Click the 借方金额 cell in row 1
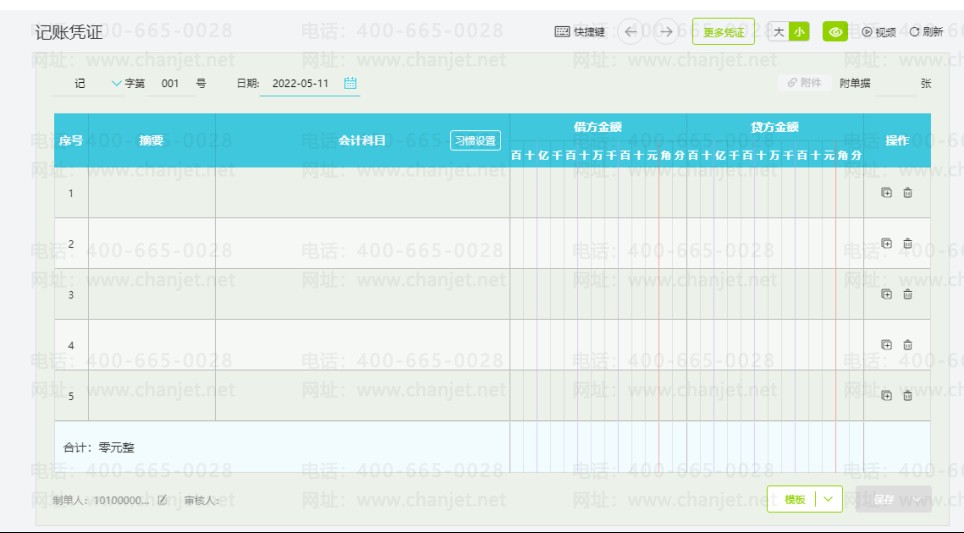This screenshot has width=964, height=533. 598,192
